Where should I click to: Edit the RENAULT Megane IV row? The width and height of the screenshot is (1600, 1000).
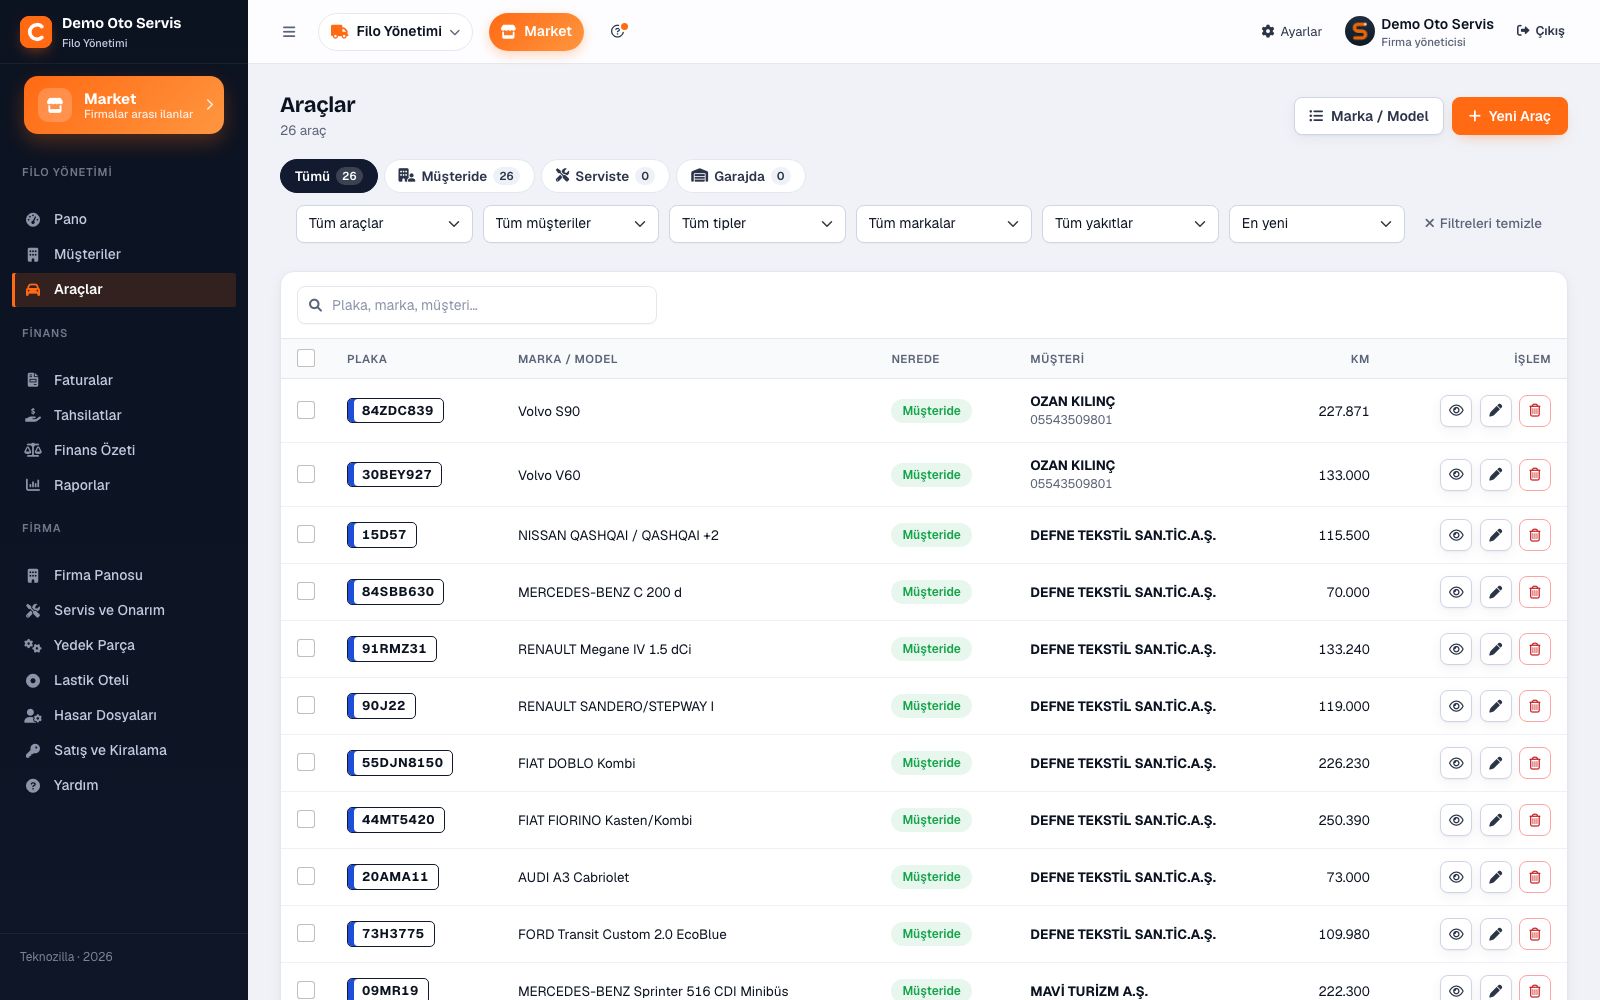pyautogui.click(x=1495, y=649)
